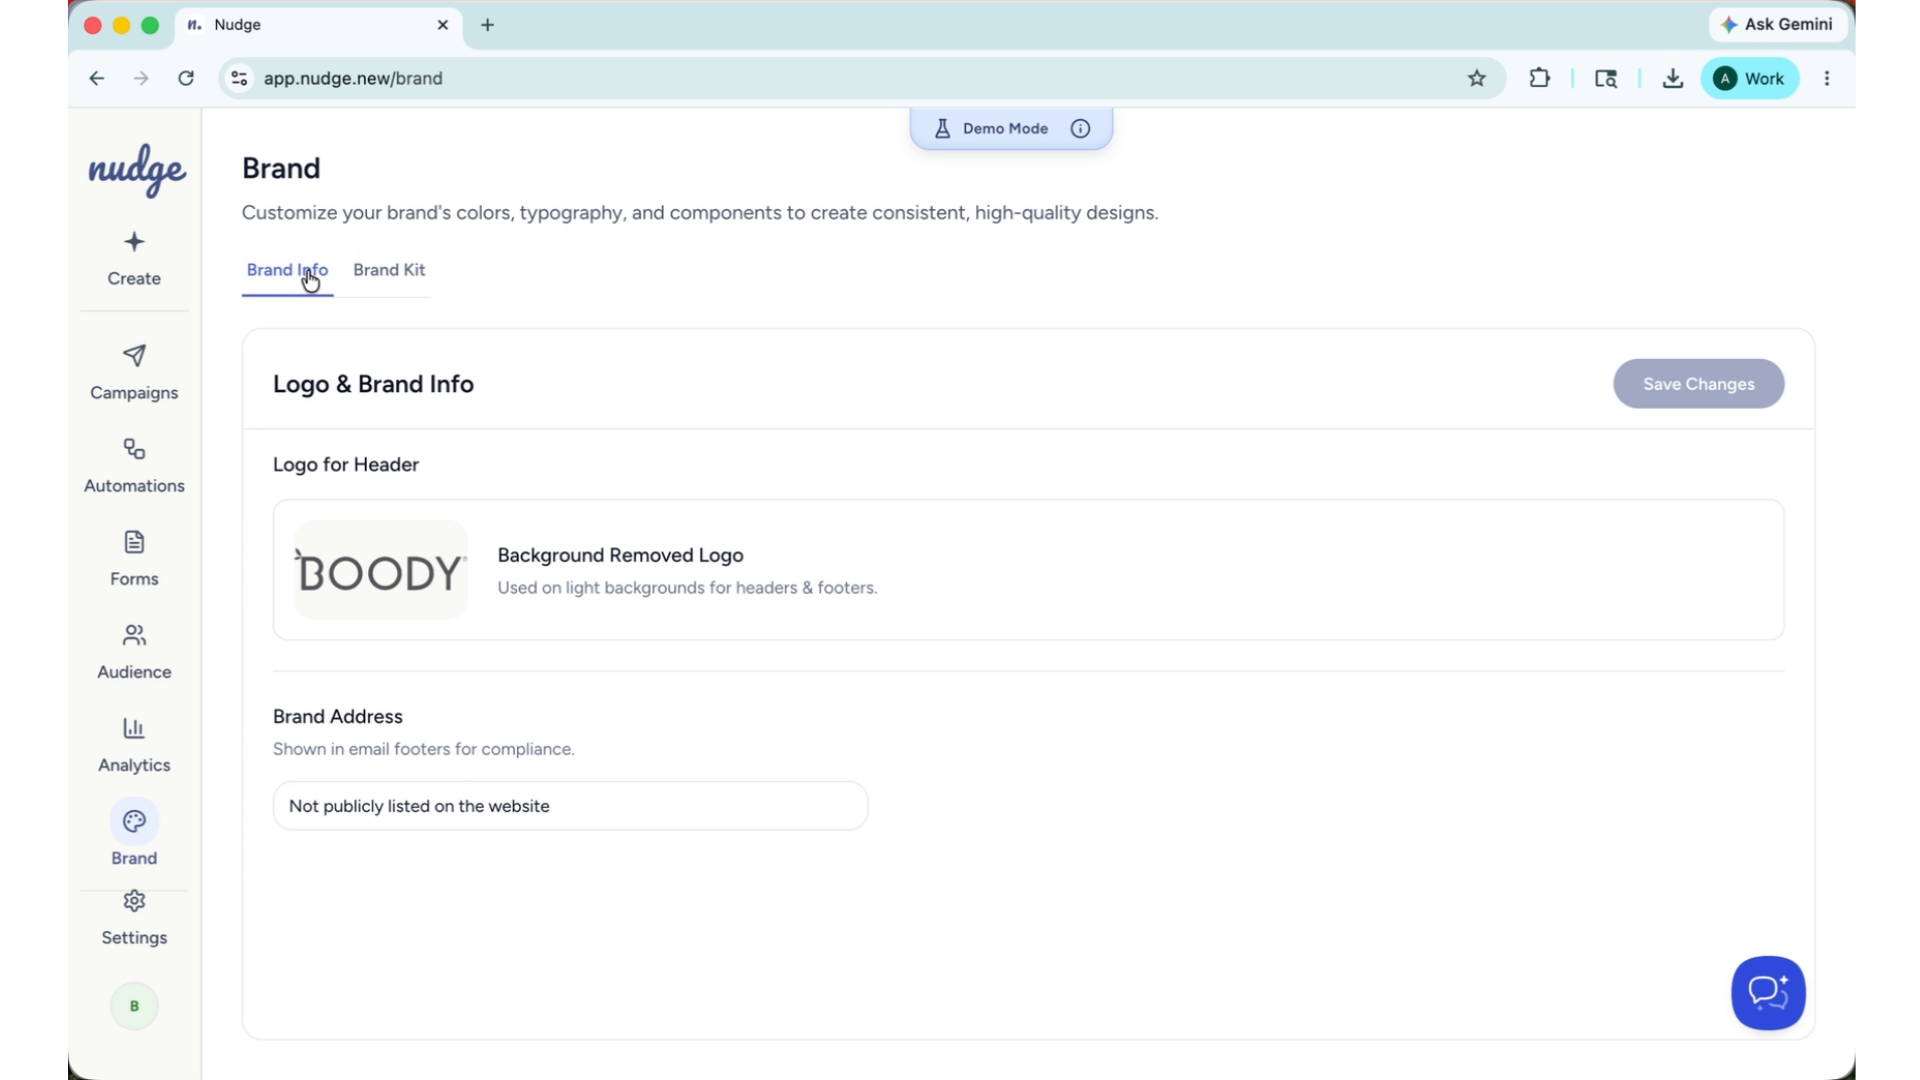Image resolution: width=1920 pixels, height=1080 pixels.
Task: Go forward with the browser forward arrow
Action: pyautogui.click(x=141, y=78)
